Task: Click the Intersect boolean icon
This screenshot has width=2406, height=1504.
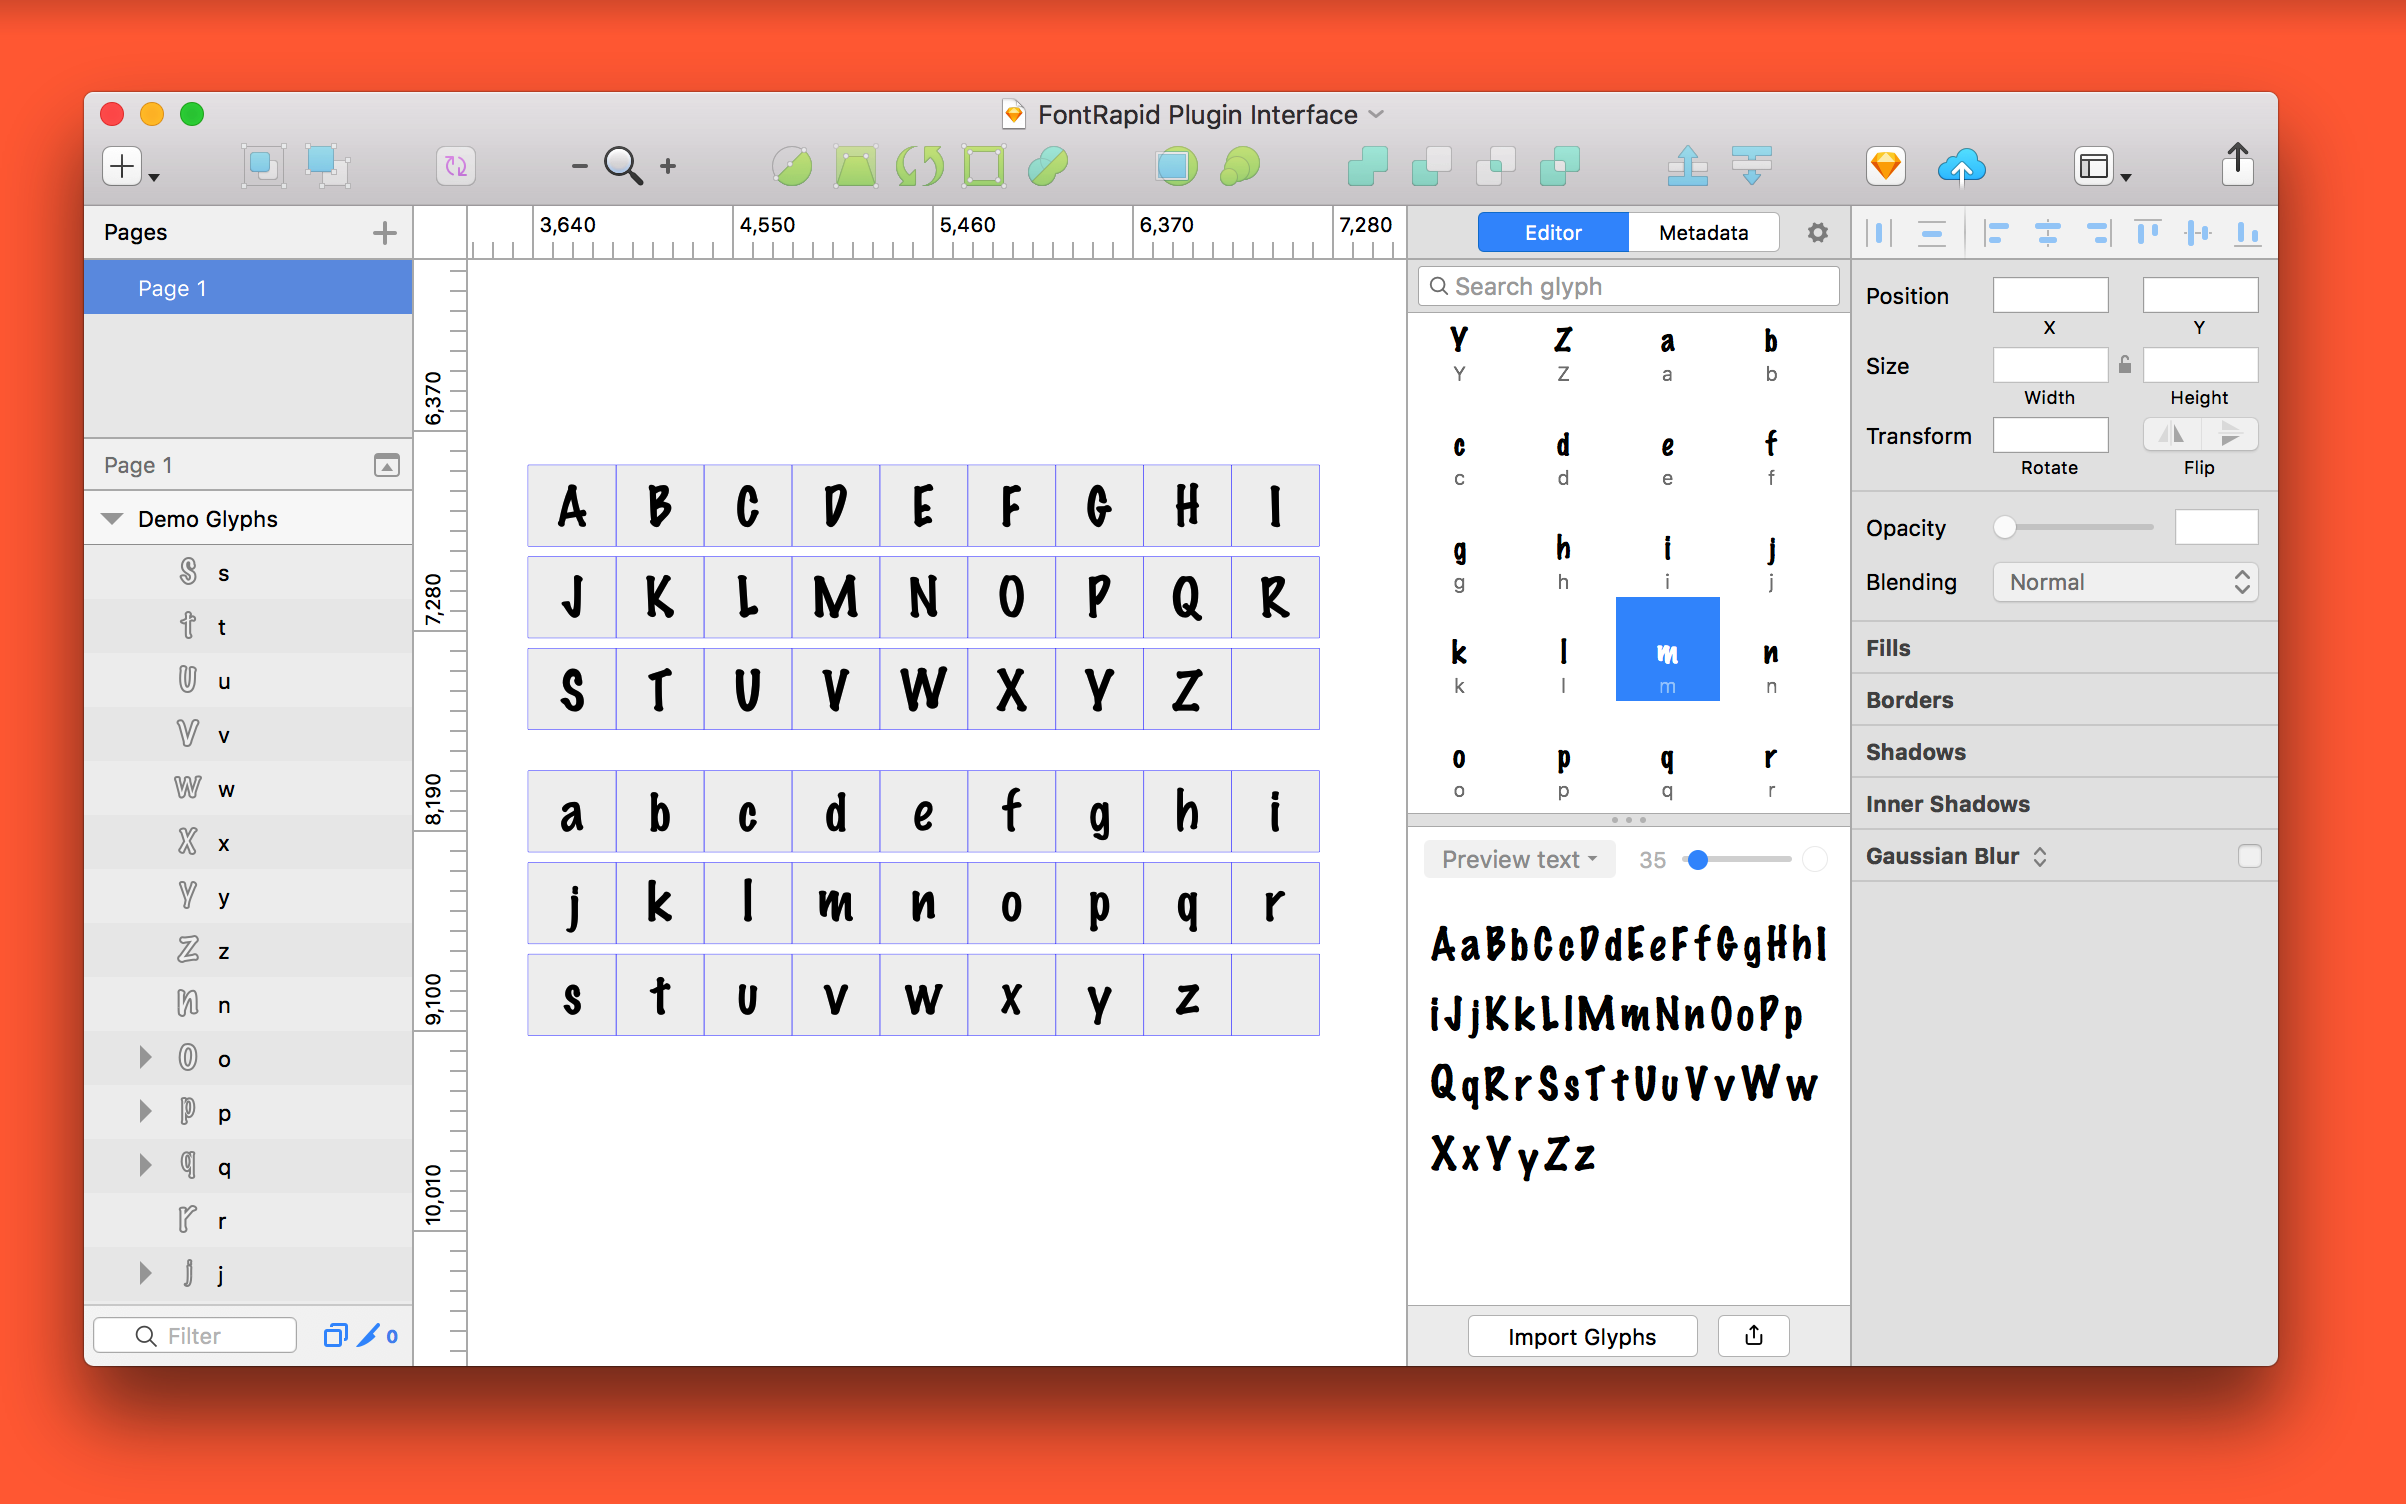Action: (x=1495, y=166)
